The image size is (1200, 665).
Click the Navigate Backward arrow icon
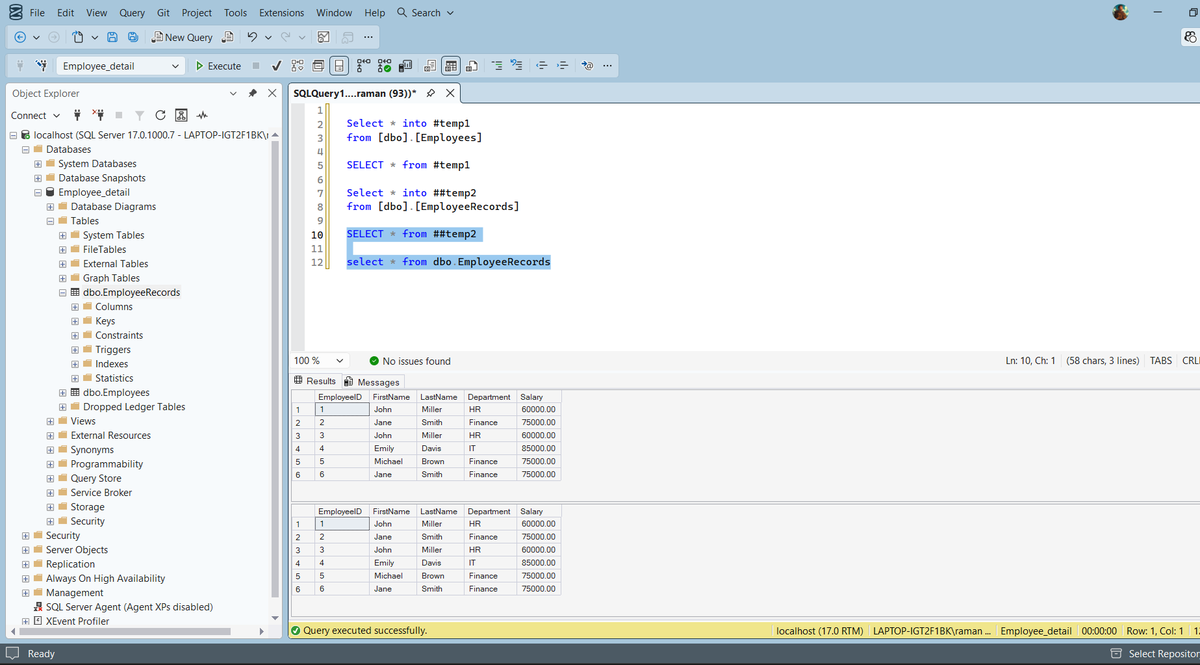click(20, 37)
